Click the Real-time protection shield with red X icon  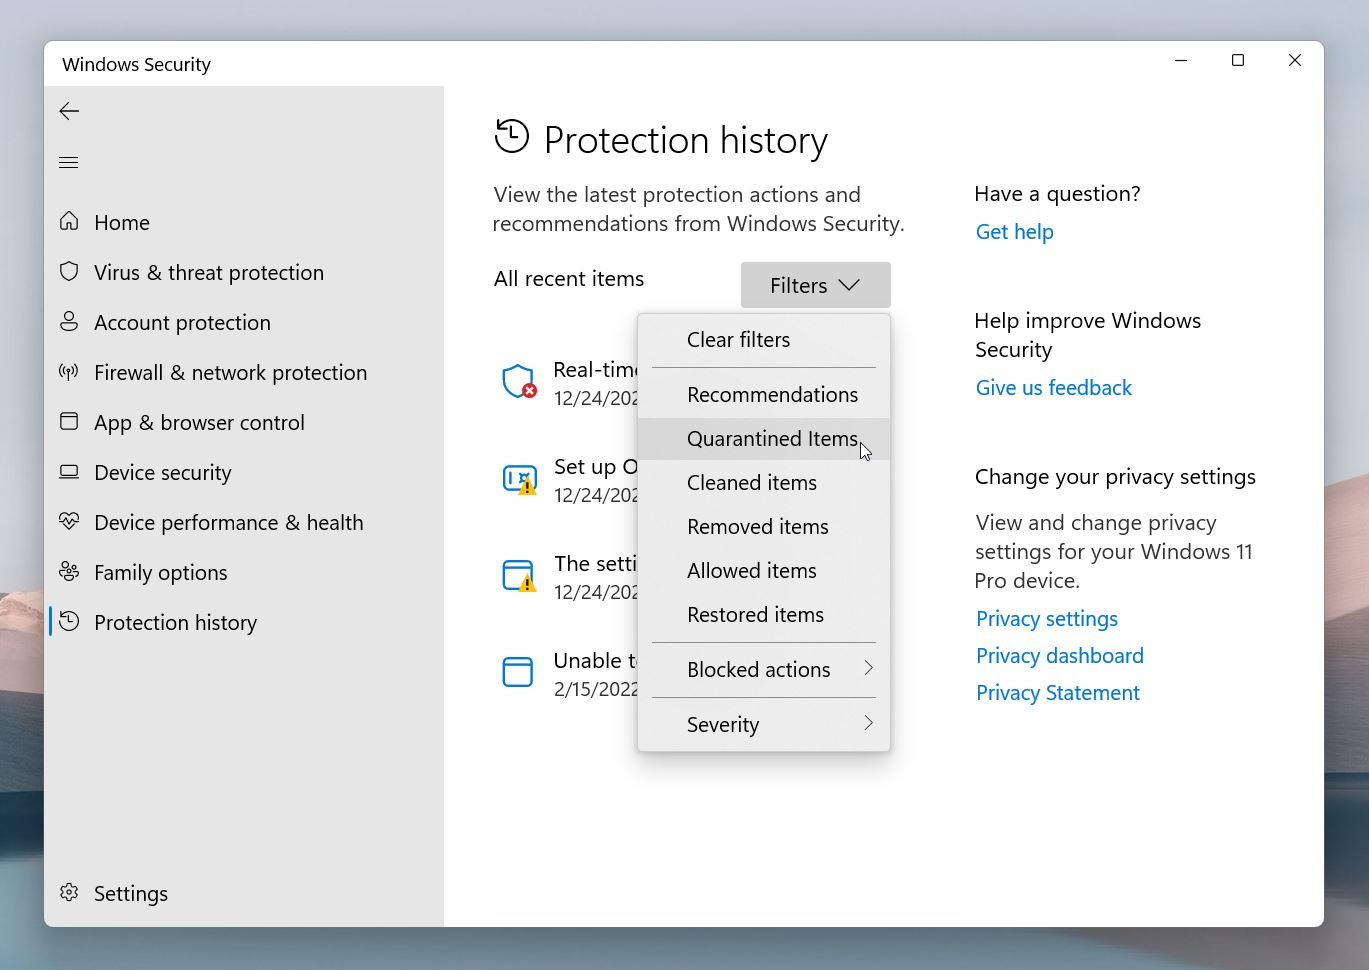click(x=519, y=382)
